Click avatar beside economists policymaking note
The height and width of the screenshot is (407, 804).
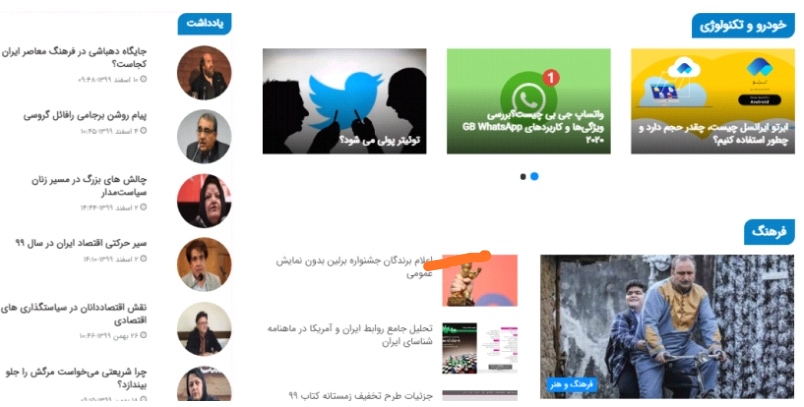204,329
